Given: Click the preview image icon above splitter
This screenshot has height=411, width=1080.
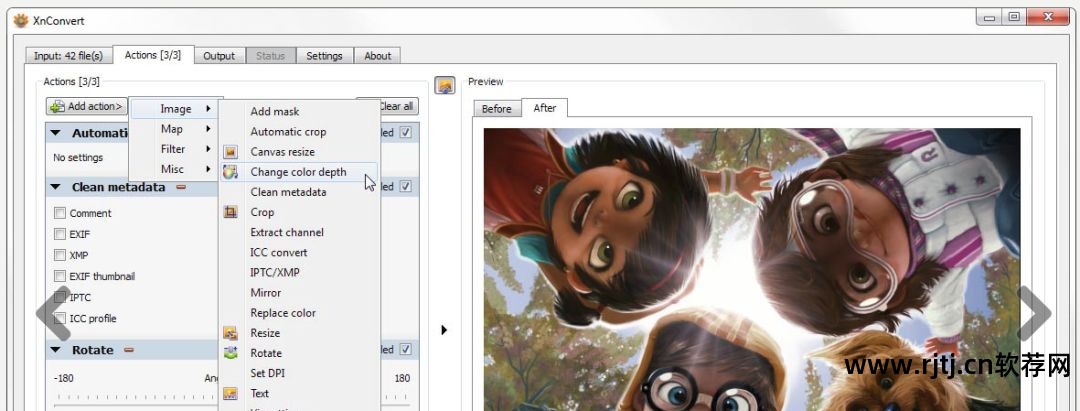Looking at the screenshot, I should [x=445, y=86].
